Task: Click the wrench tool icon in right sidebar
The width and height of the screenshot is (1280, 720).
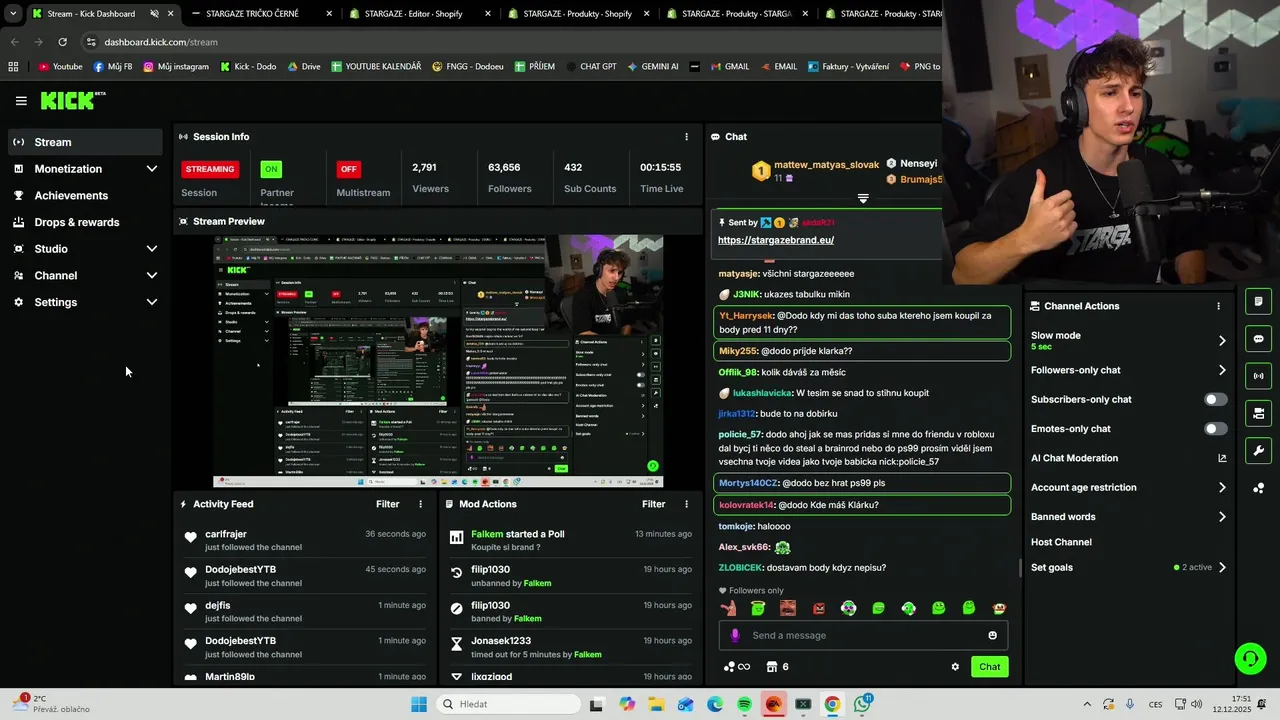Action: [1258, 450]
